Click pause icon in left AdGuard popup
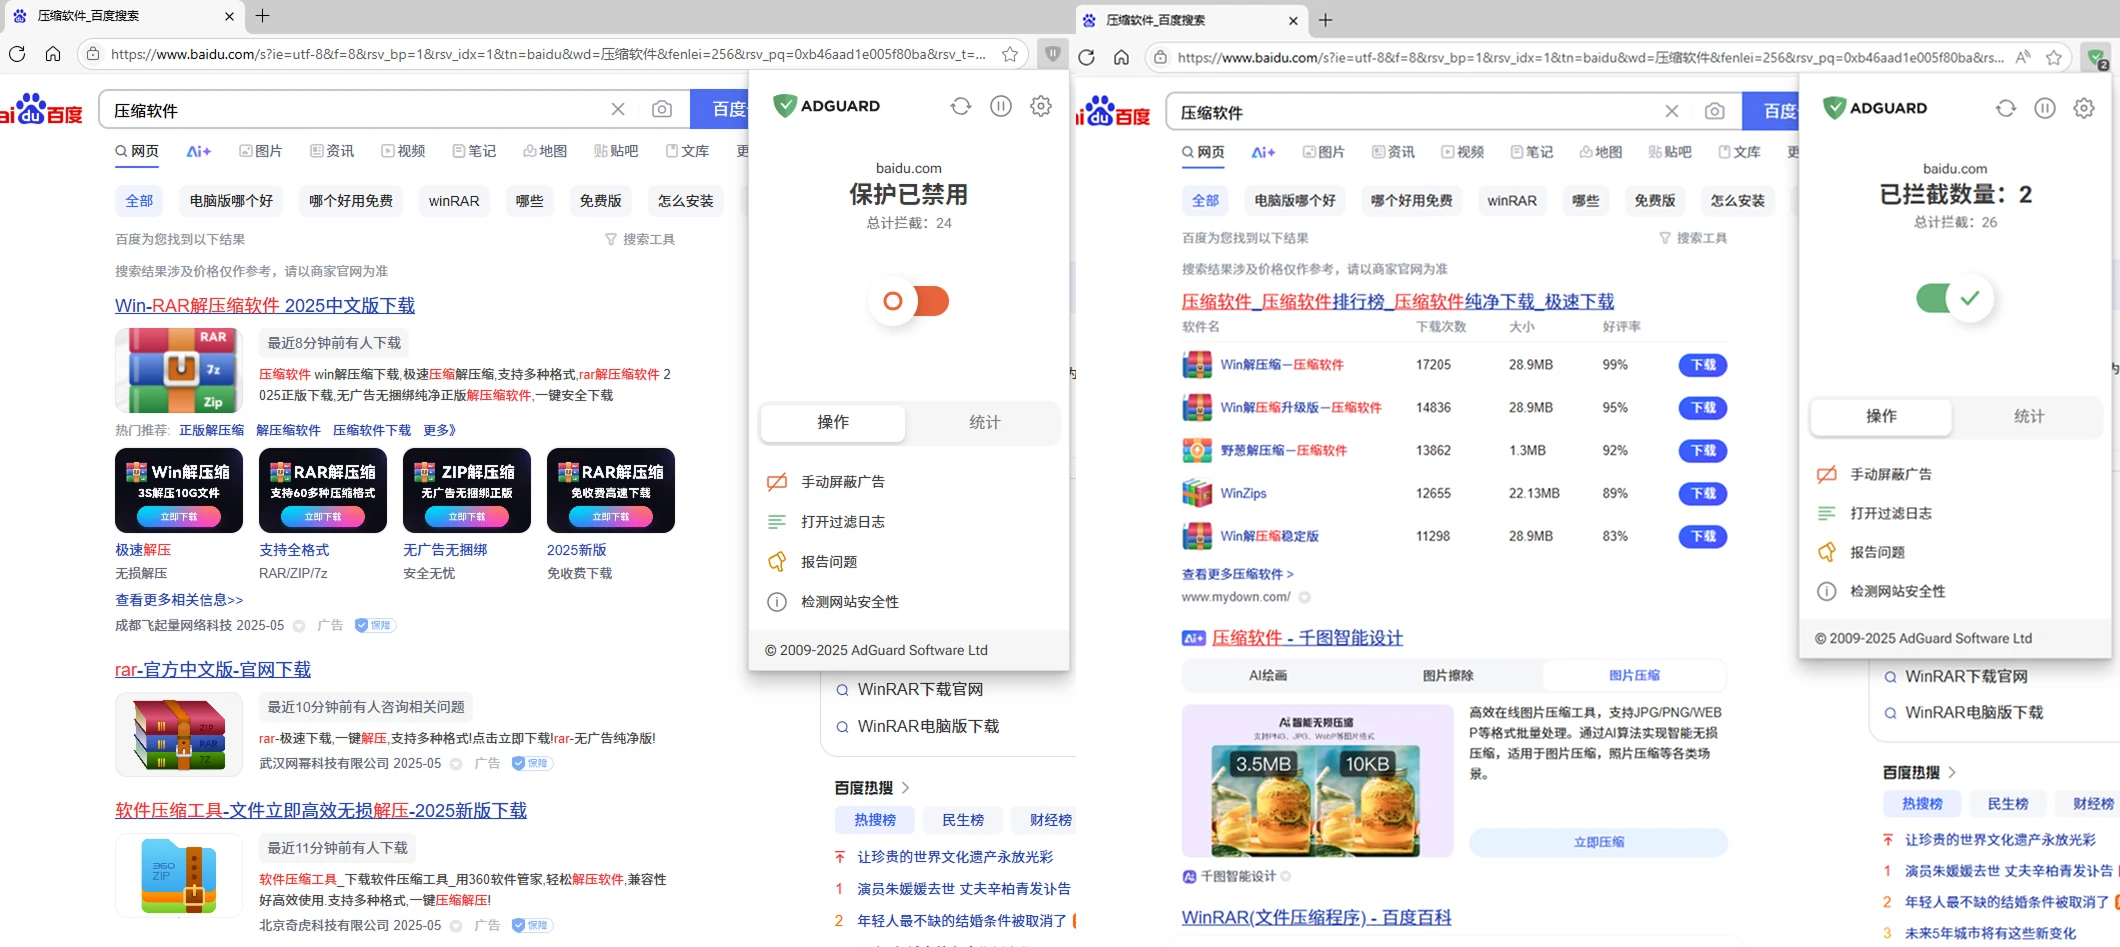 1001,106
